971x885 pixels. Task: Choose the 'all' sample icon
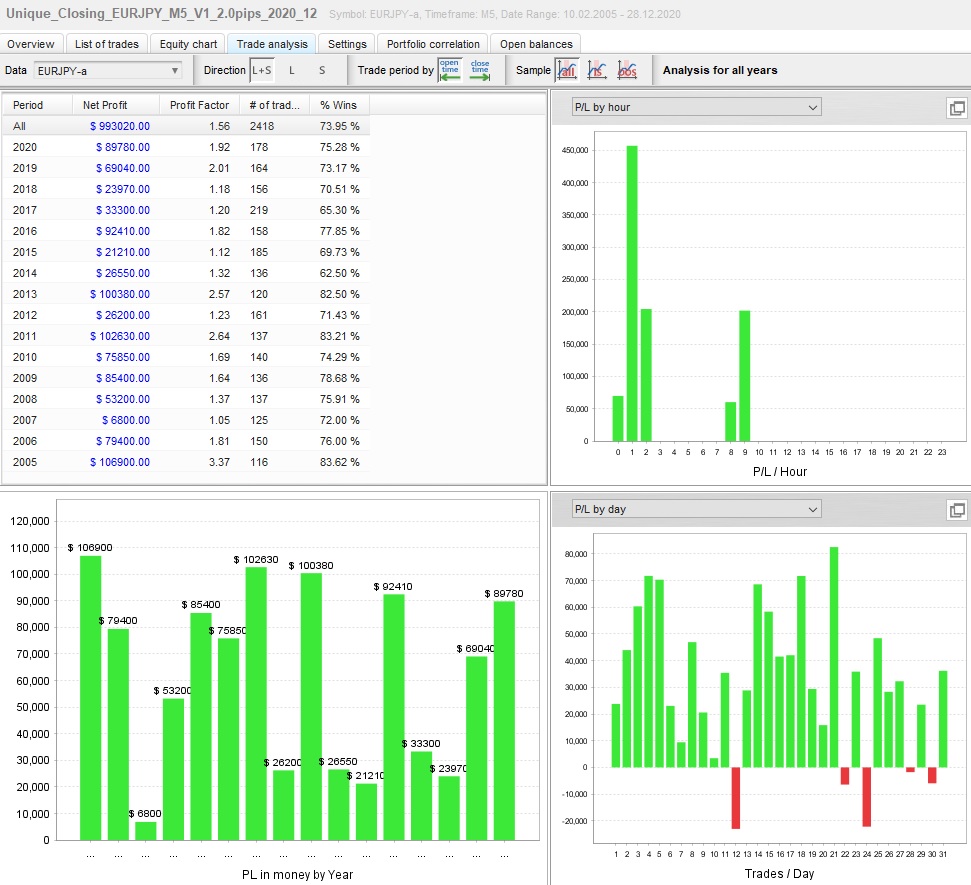567,70
